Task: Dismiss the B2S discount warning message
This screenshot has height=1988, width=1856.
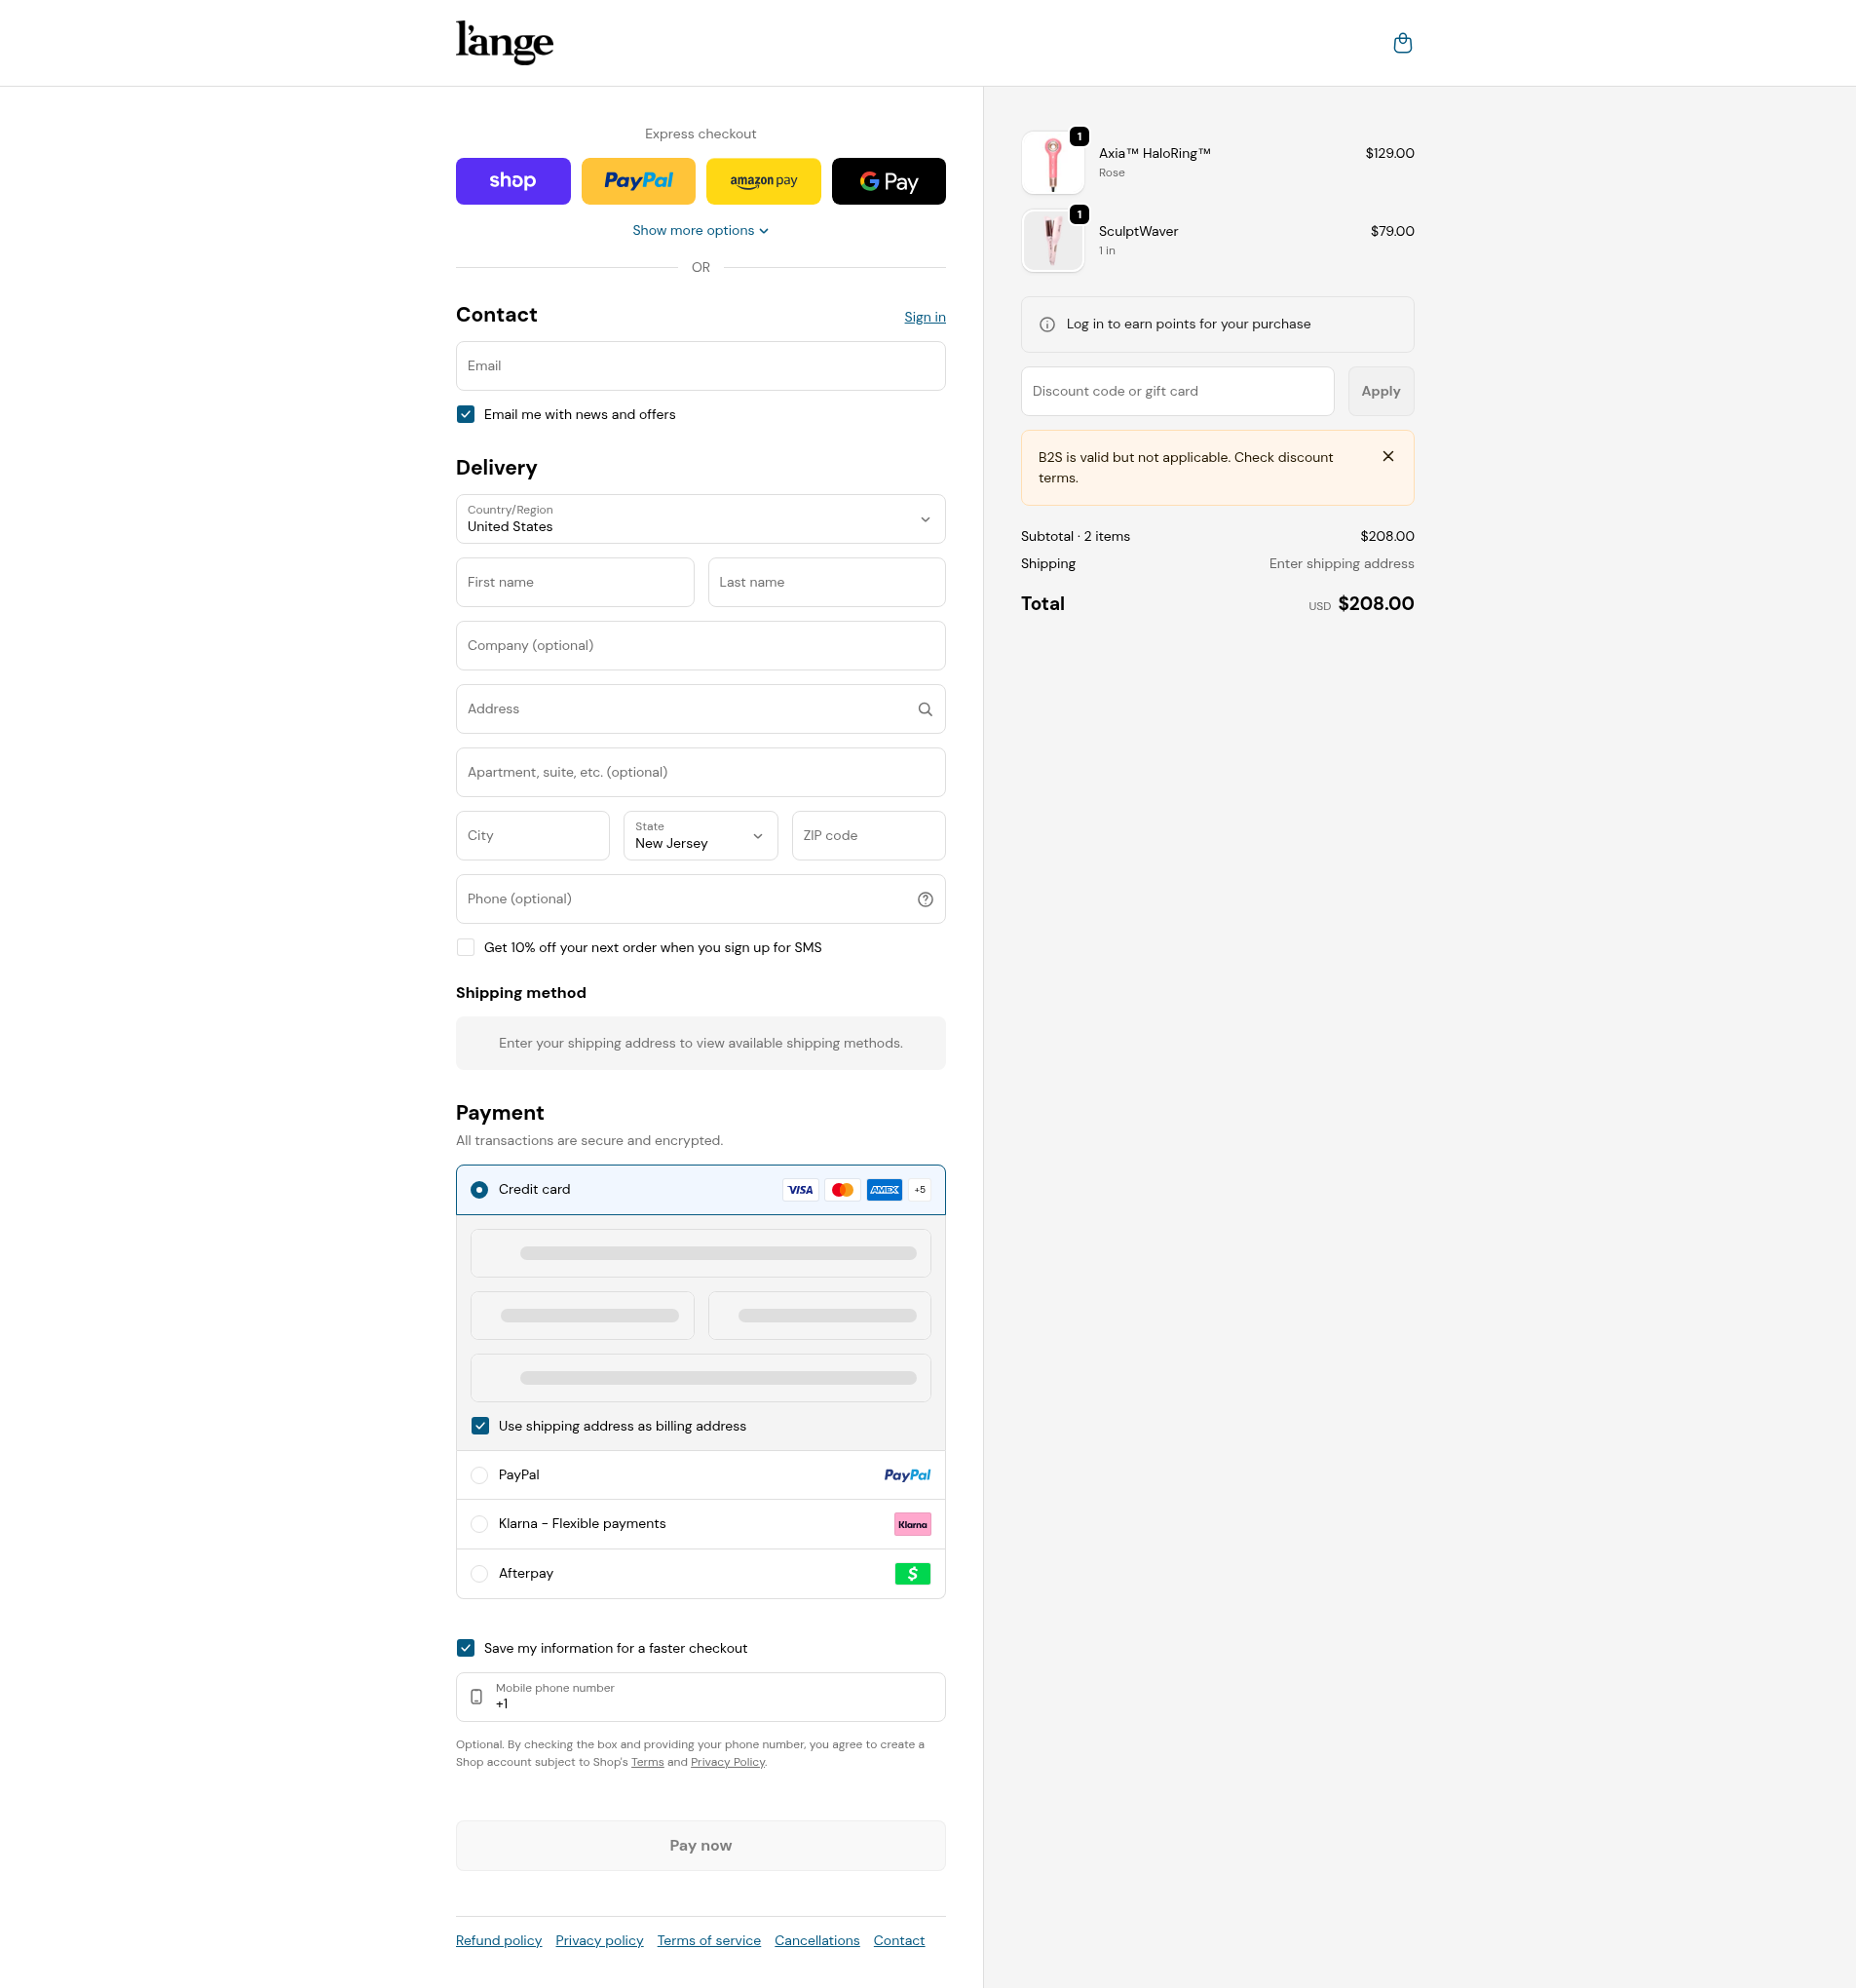Action: pyautogui.click(x=1388, y=456)
